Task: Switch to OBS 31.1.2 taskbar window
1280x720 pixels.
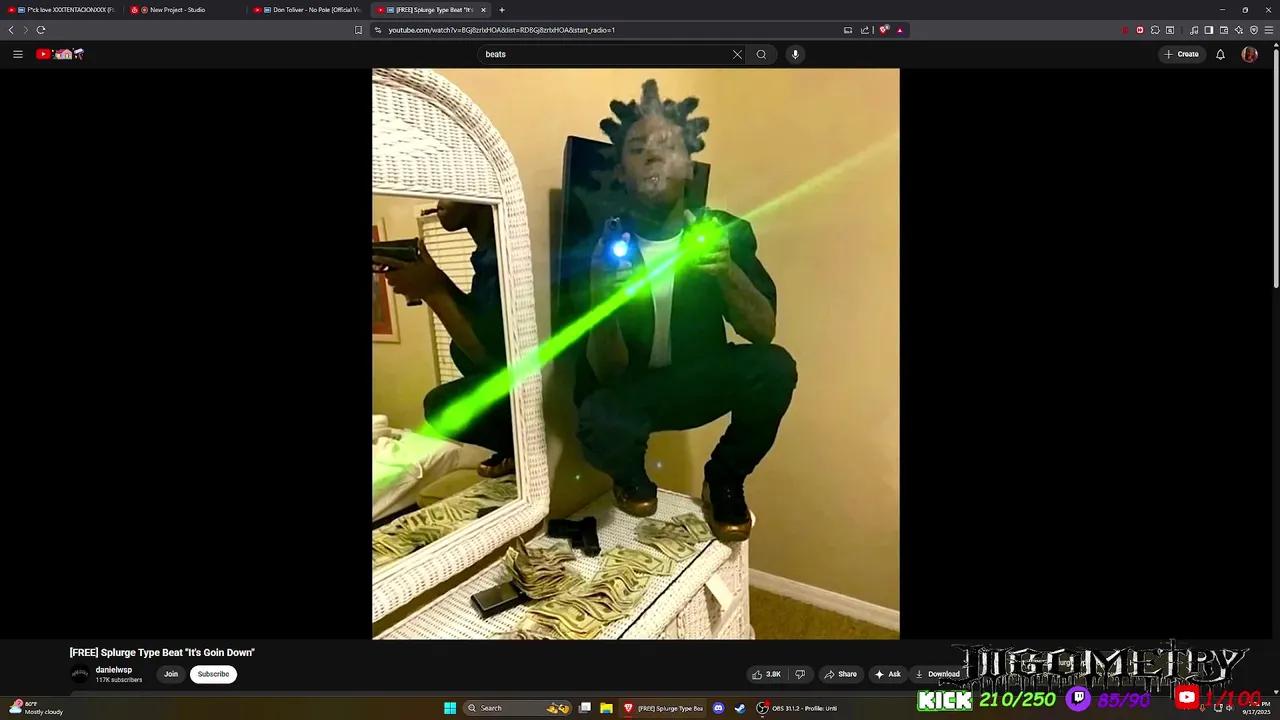Action: pyautogui.click(x=797, y=708)
